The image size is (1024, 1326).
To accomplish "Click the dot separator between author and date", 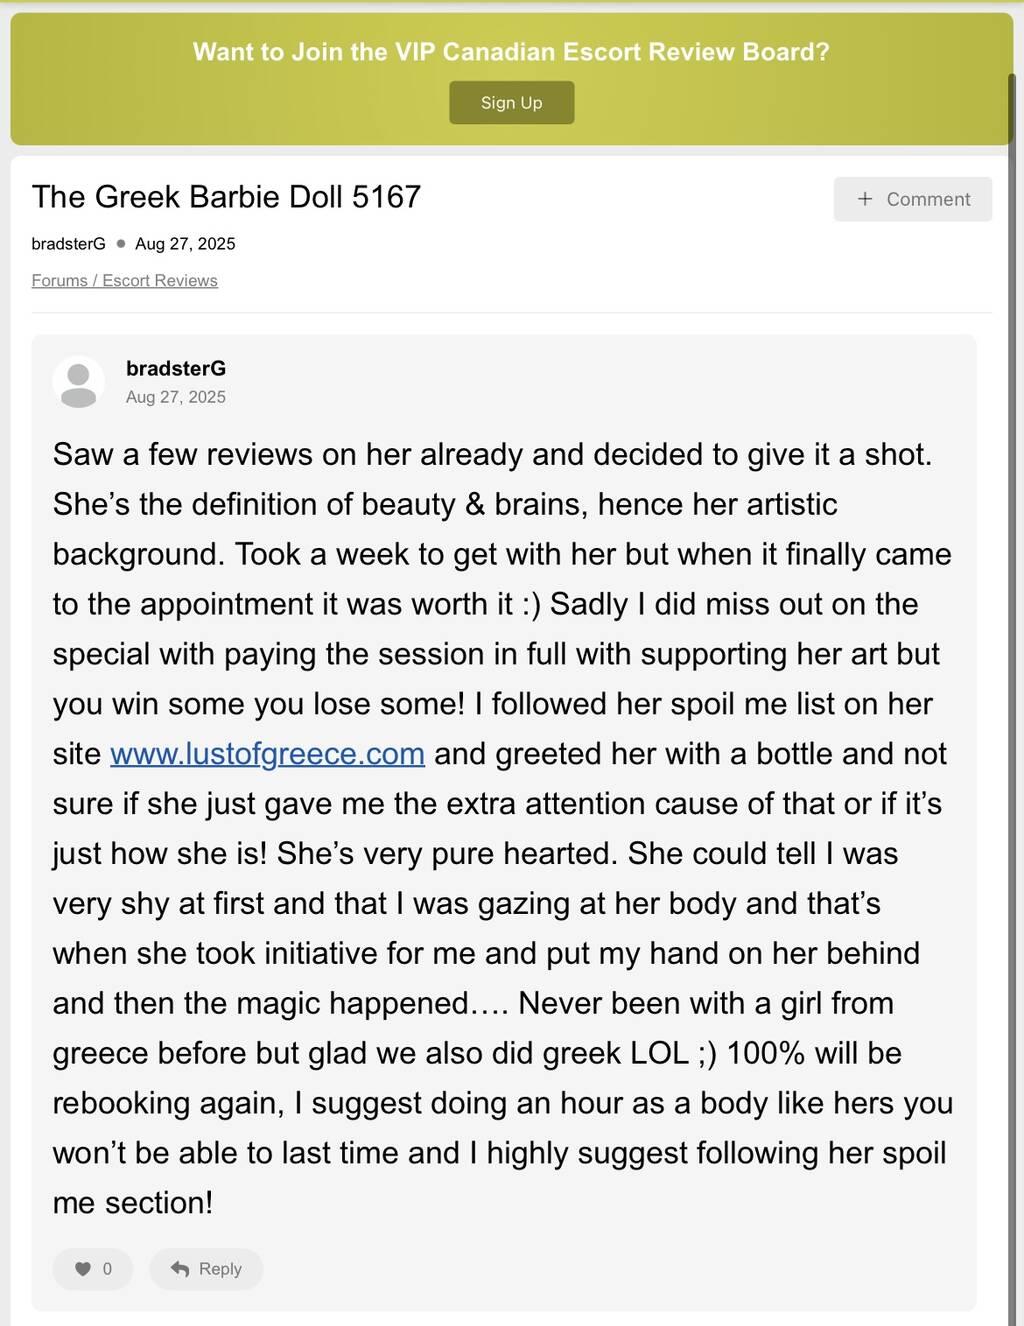I will click(121, 243).
